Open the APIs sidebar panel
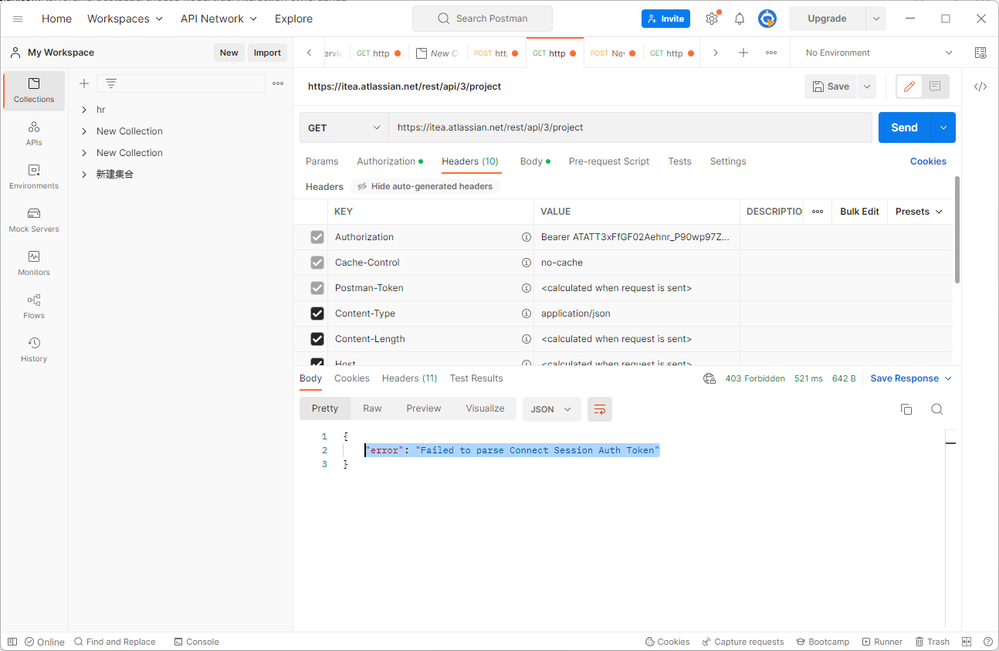 pos(34,134)
